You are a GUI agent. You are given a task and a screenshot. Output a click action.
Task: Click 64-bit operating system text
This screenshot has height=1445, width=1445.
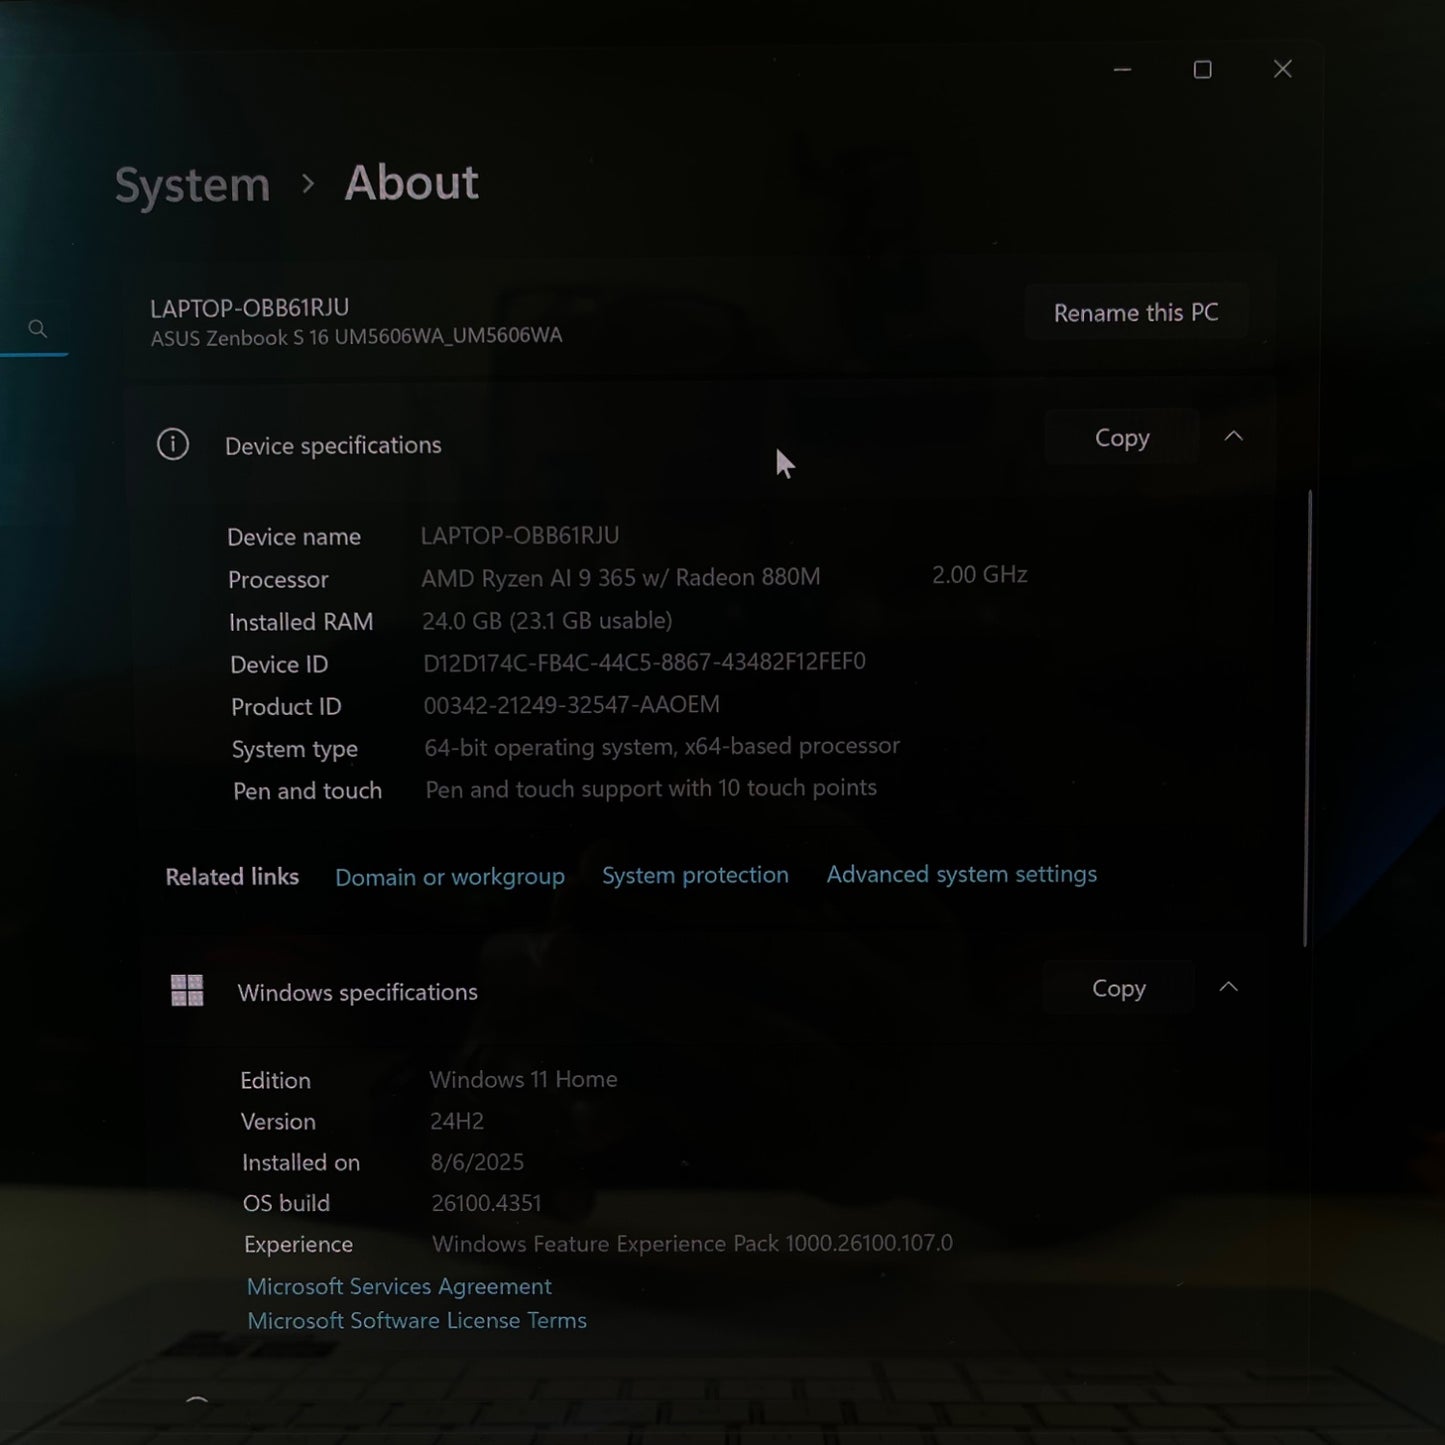click(662, 747)
